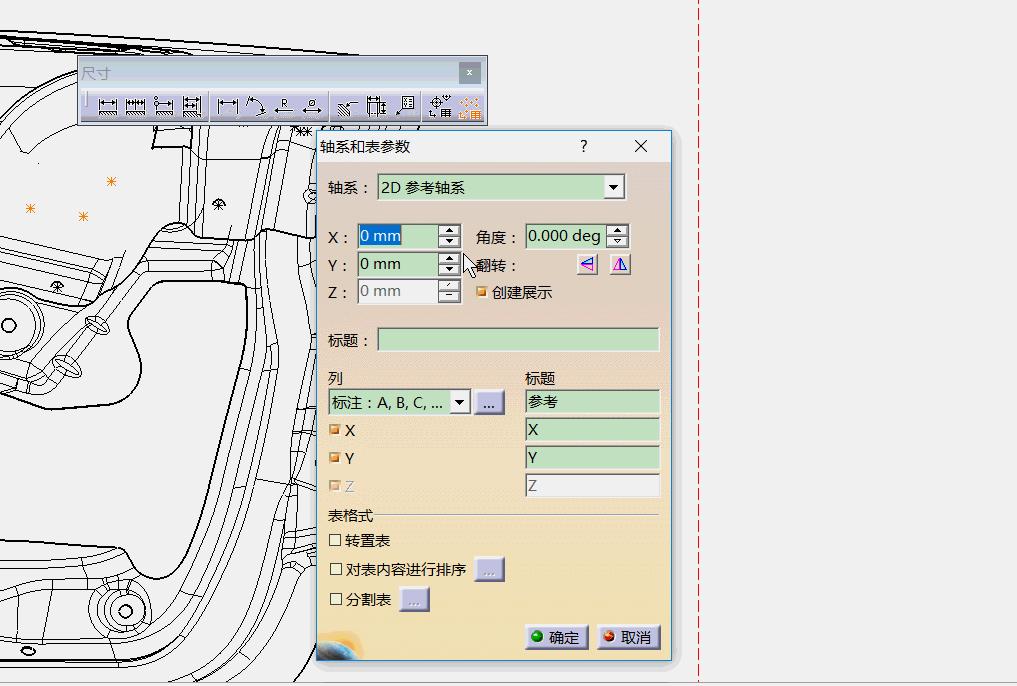Image resolution: width=1017 pixels, height=686 pixels.
Task: Choose the radius dimension tool
Action: 284,106
